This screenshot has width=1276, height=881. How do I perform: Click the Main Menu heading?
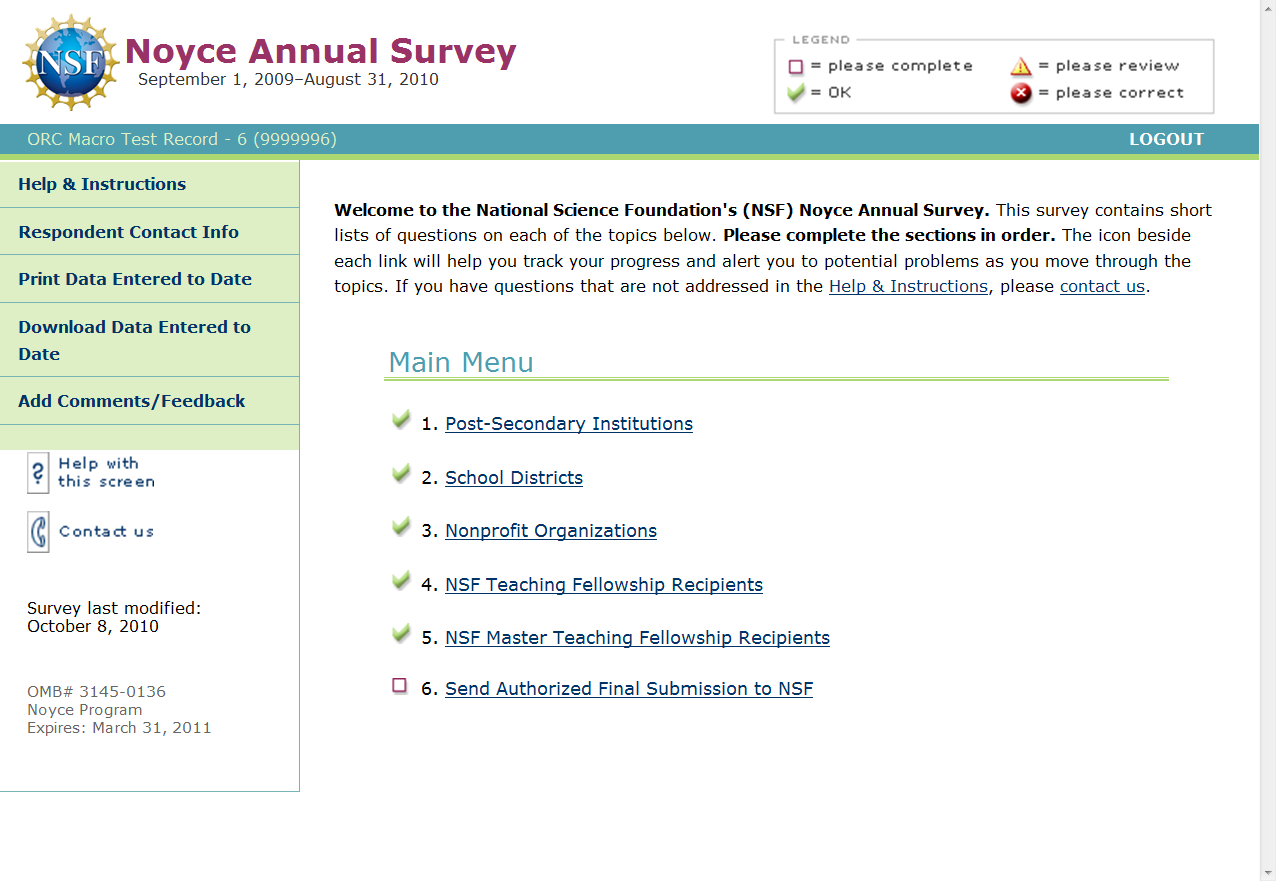coord(461,362)
